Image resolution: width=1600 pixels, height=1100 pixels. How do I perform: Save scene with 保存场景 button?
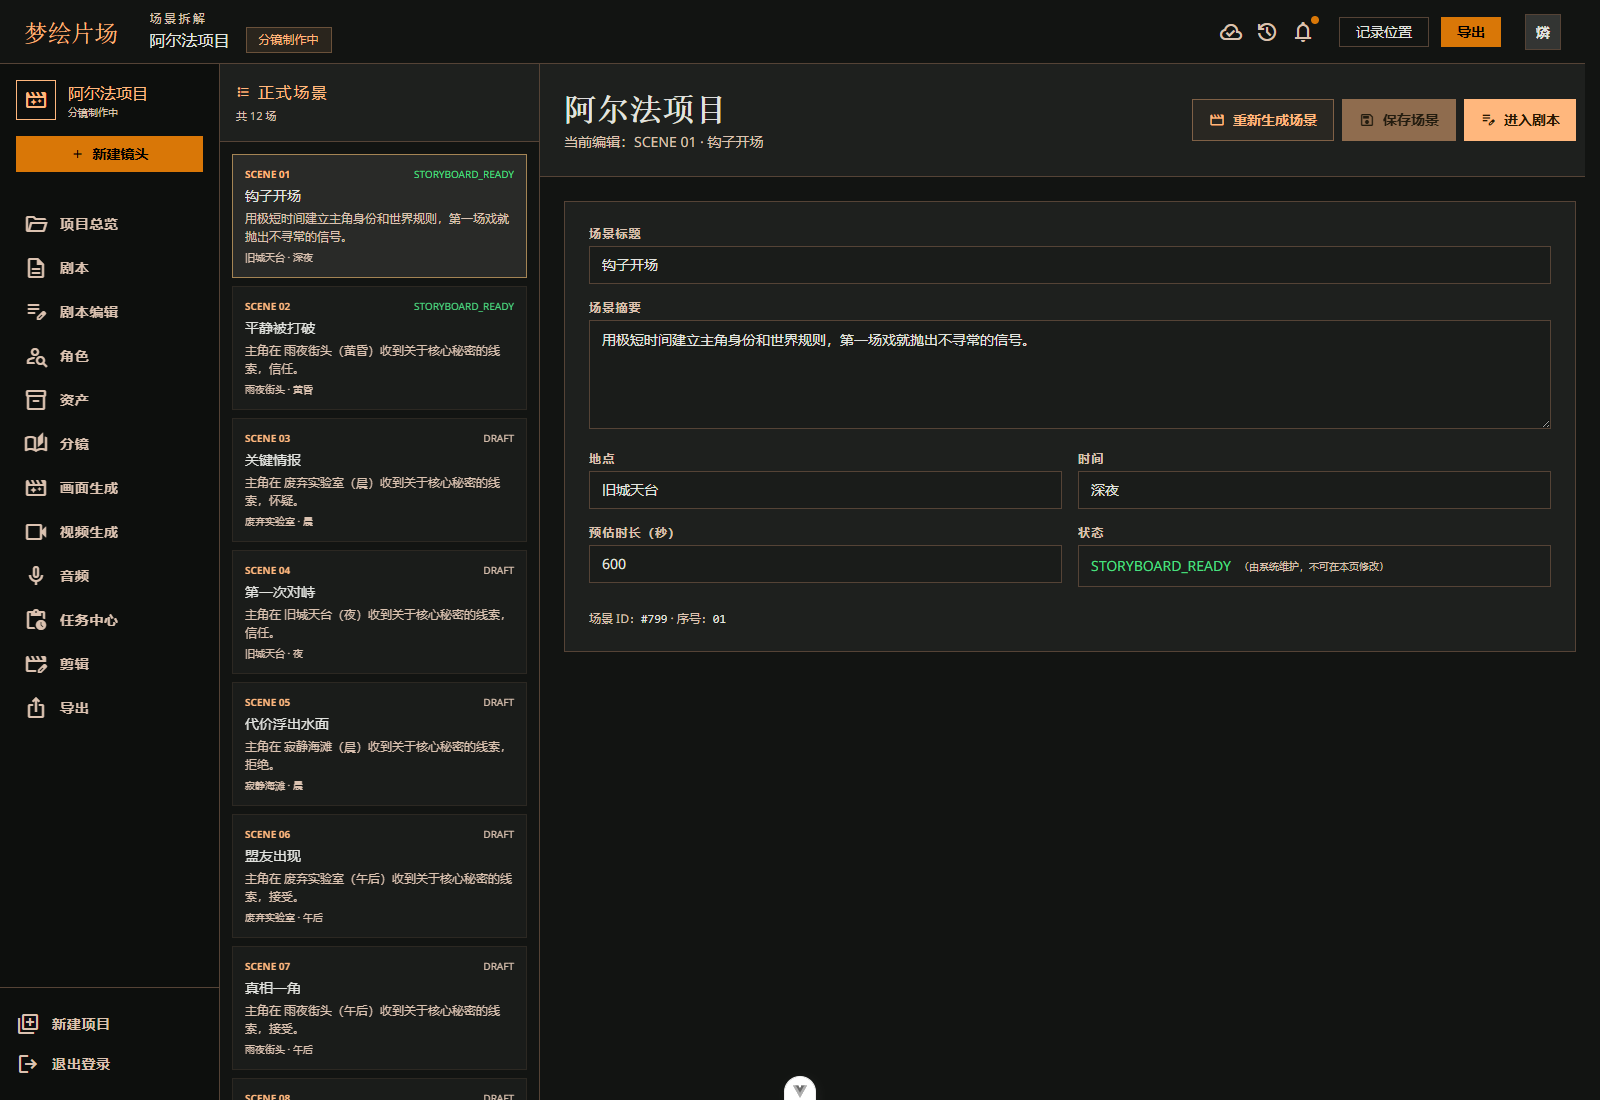[1399, 120]
